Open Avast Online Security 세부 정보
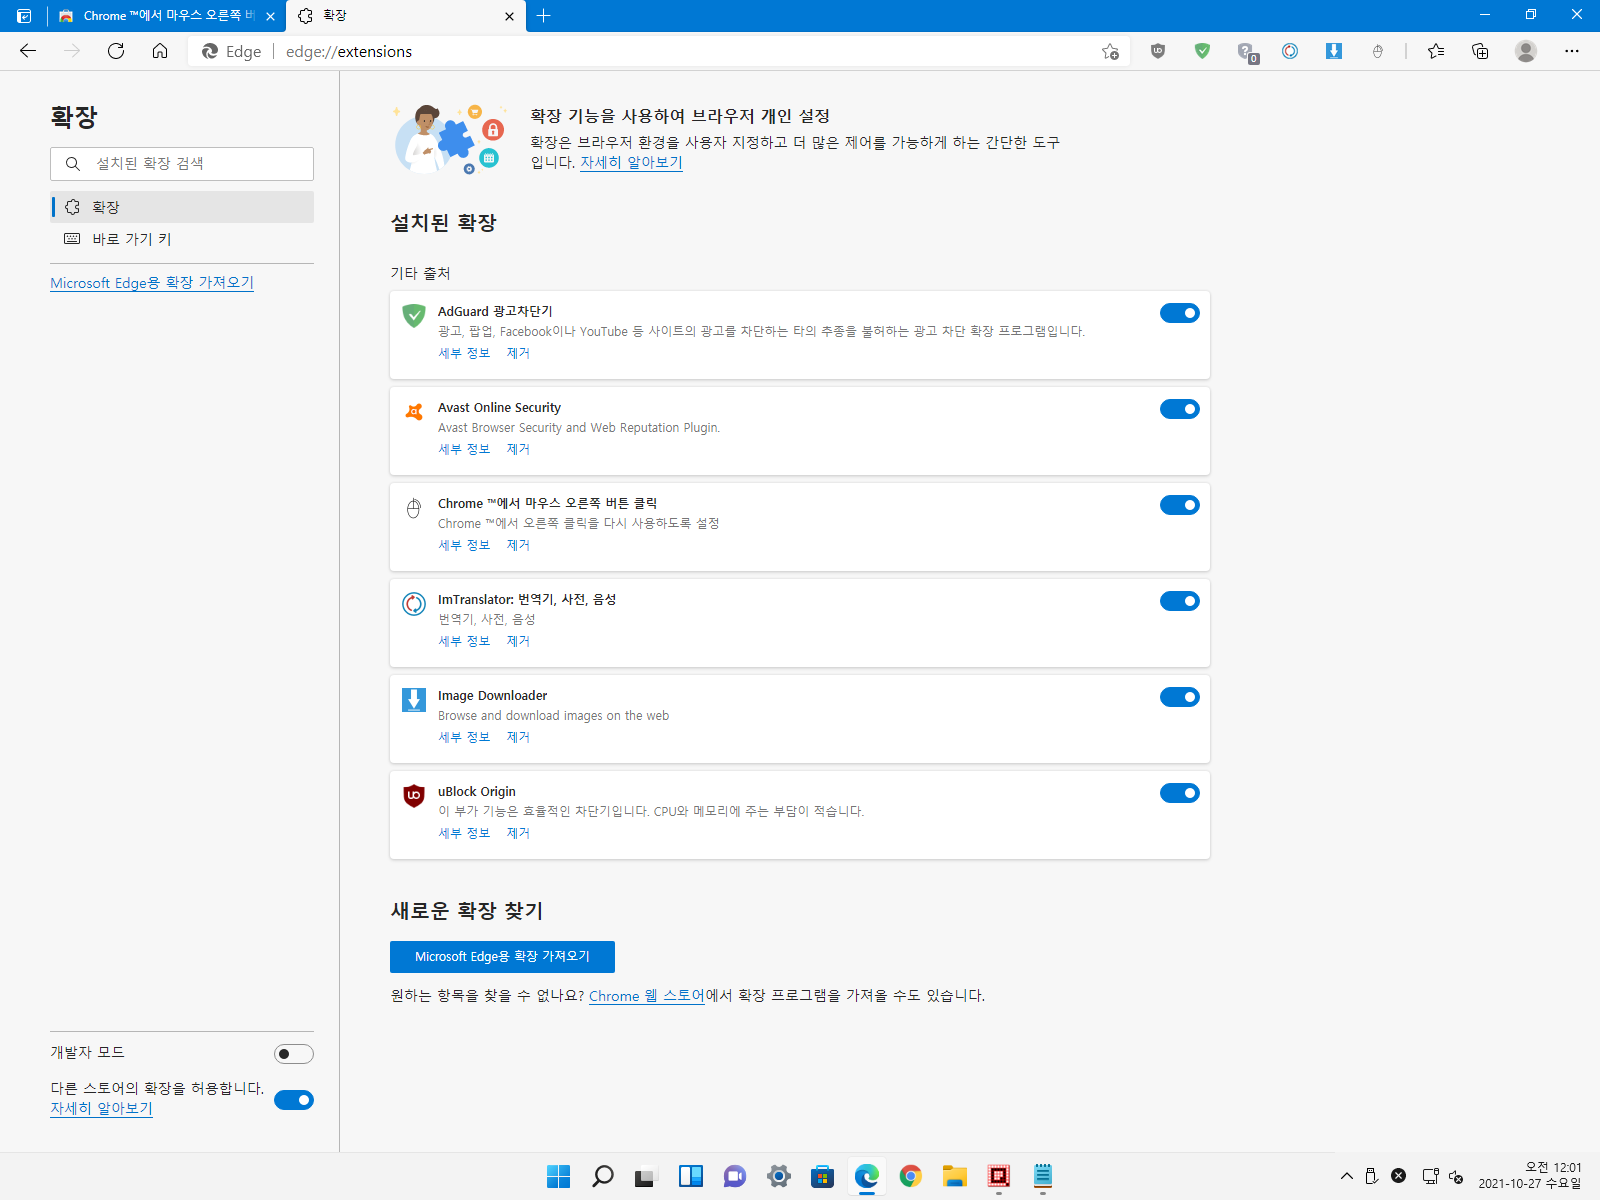 pyautogui.click(x=464, y=449)
